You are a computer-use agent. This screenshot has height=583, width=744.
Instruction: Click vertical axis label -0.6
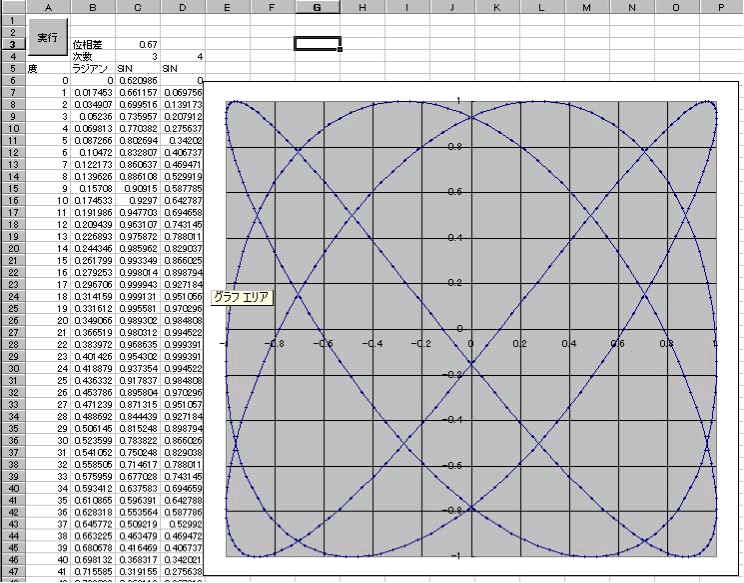coord(453,466)
